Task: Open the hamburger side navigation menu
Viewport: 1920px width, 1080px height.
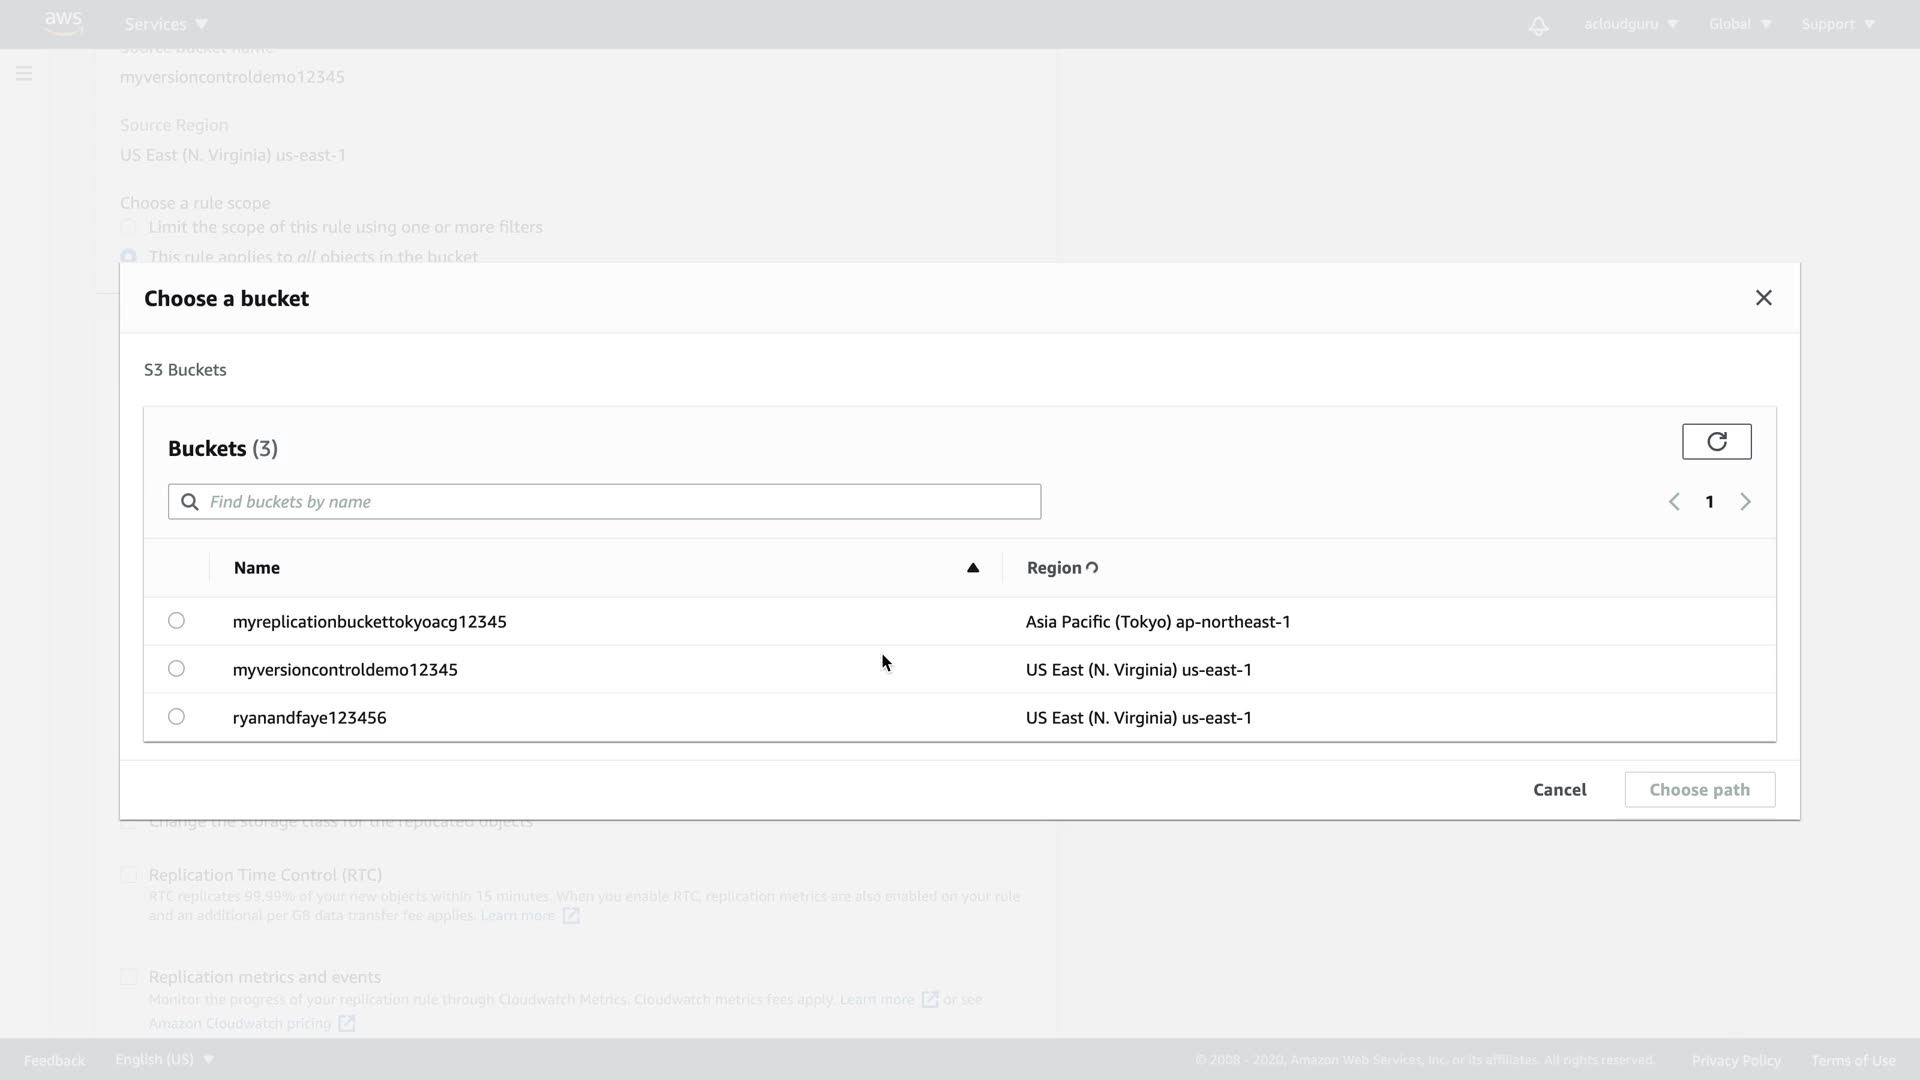Action: point(24,74)
